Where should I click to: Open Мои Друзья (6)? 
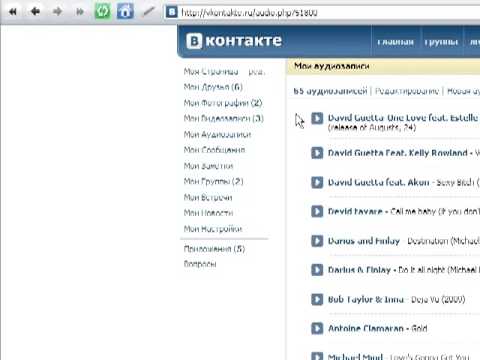pos(213,87)
